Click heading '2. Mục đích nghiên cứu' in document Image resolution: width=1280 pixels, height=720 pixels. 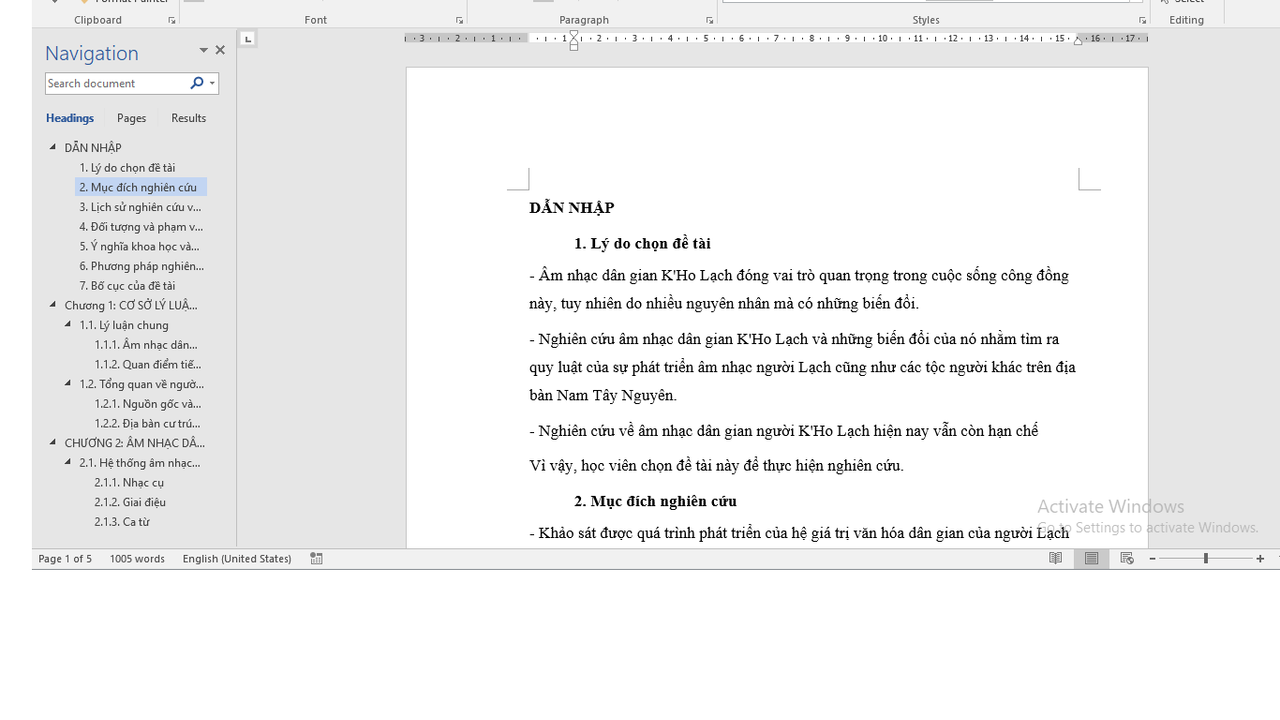[x=655, y=501]
